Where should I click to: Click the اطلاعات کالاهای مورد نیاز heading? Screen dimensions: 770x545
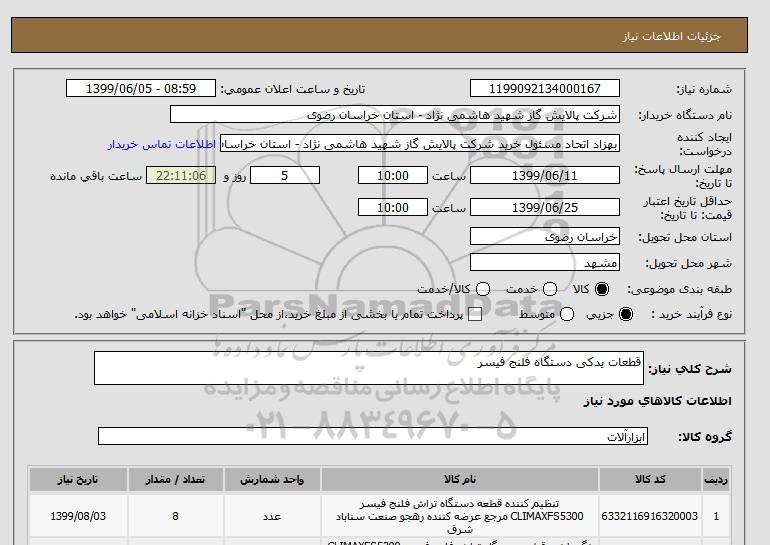[658, 401]
